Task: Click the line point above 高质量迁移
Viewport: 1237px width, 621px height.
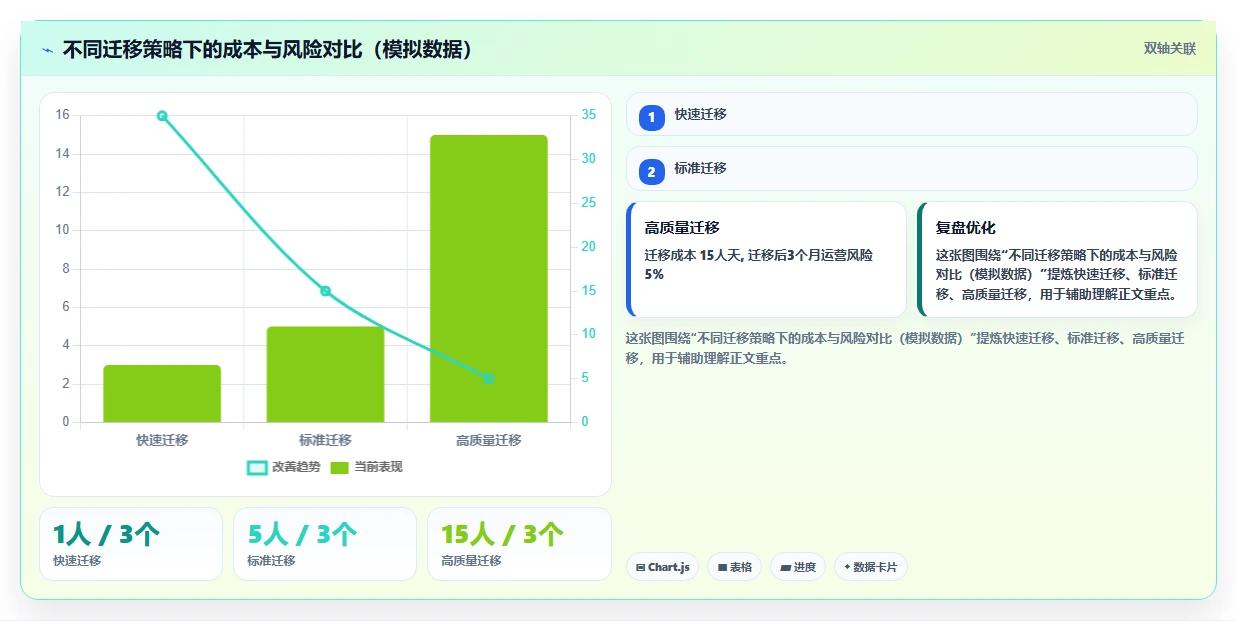Action: pyautogui.click(x=489, y=378)
